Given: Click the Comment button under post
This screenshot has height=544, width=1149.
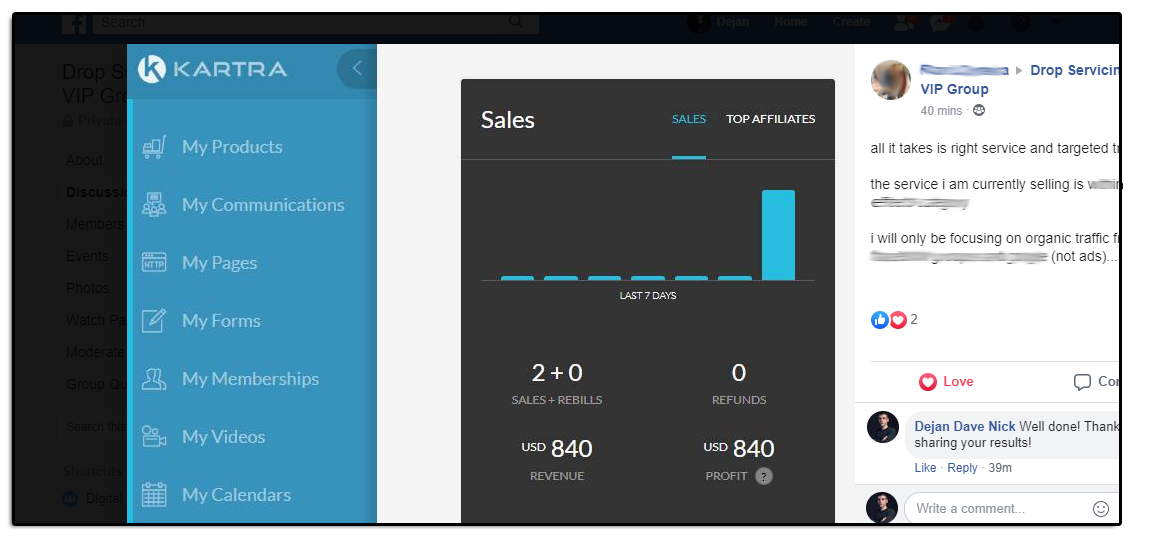Looking at the screenshot, I should (1096, 382).
